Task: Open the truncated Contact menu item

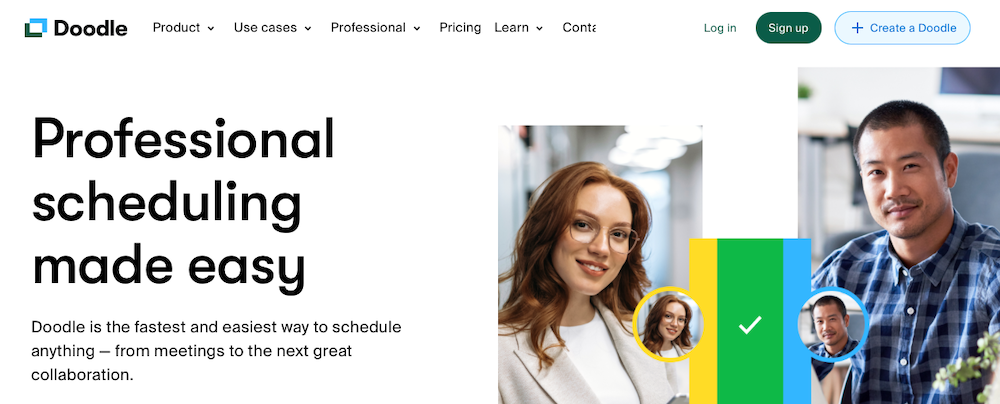Action: pyautogui.click(x=579, y=27)
